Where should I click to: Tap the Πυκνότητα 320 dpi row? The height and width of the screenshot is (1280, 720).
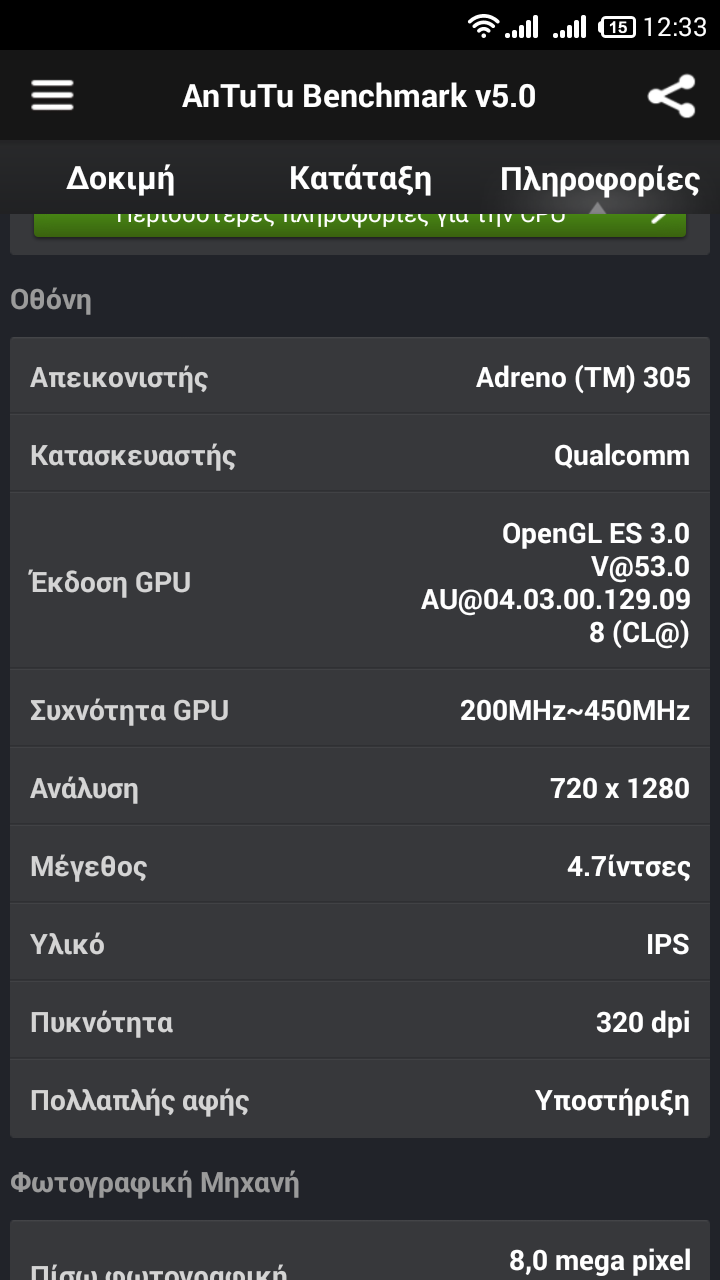pyautogui.click(x=360, y=1022)
